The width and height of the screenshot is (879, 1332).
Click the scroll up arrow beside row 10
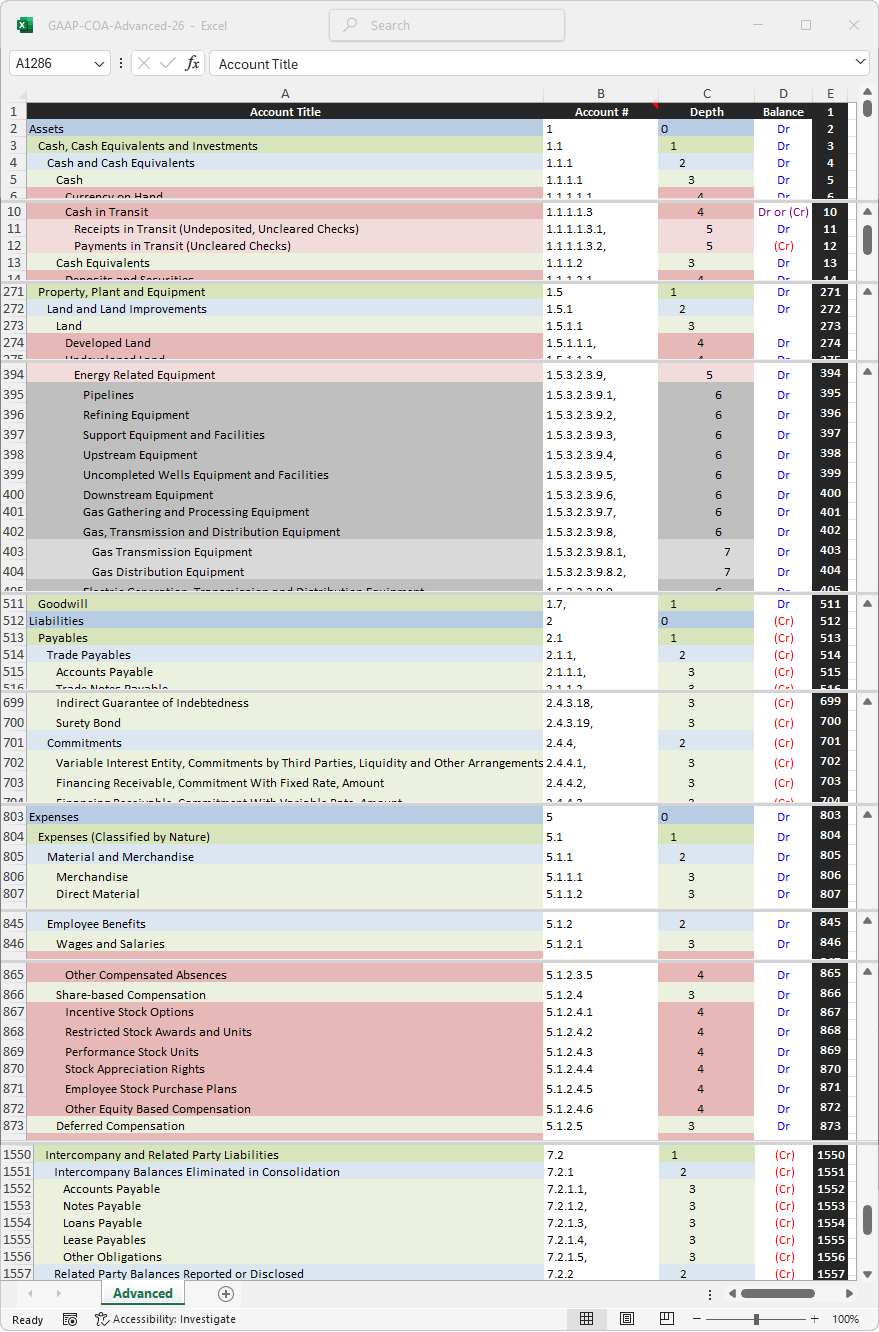tap(867, 212)
